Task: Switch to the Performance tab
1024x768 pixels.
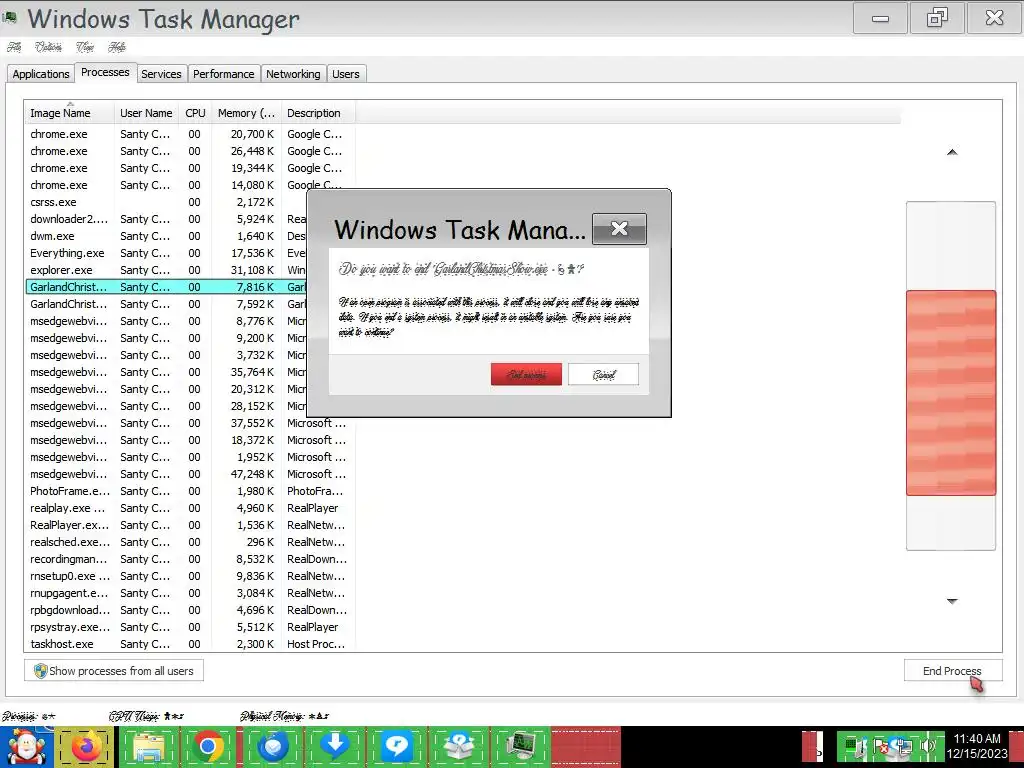Action: (223, 74)
